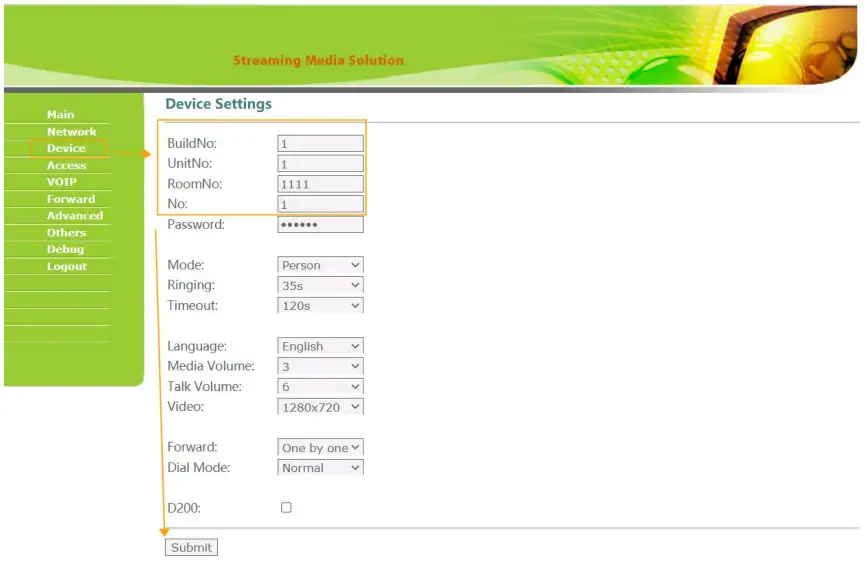Open the Advanced settings page
Image resolution: width=867 pixels, height=565 pixels.
[x=75, y=216]
